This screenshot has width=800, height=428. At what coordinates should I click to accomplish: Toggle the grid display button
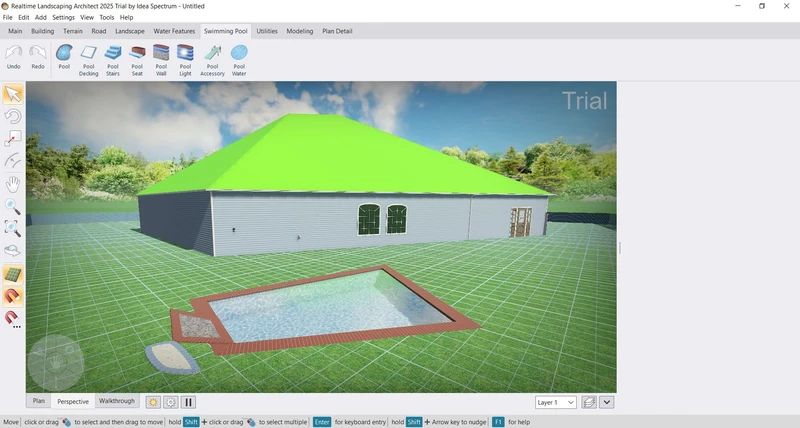(x=13, y=274)
